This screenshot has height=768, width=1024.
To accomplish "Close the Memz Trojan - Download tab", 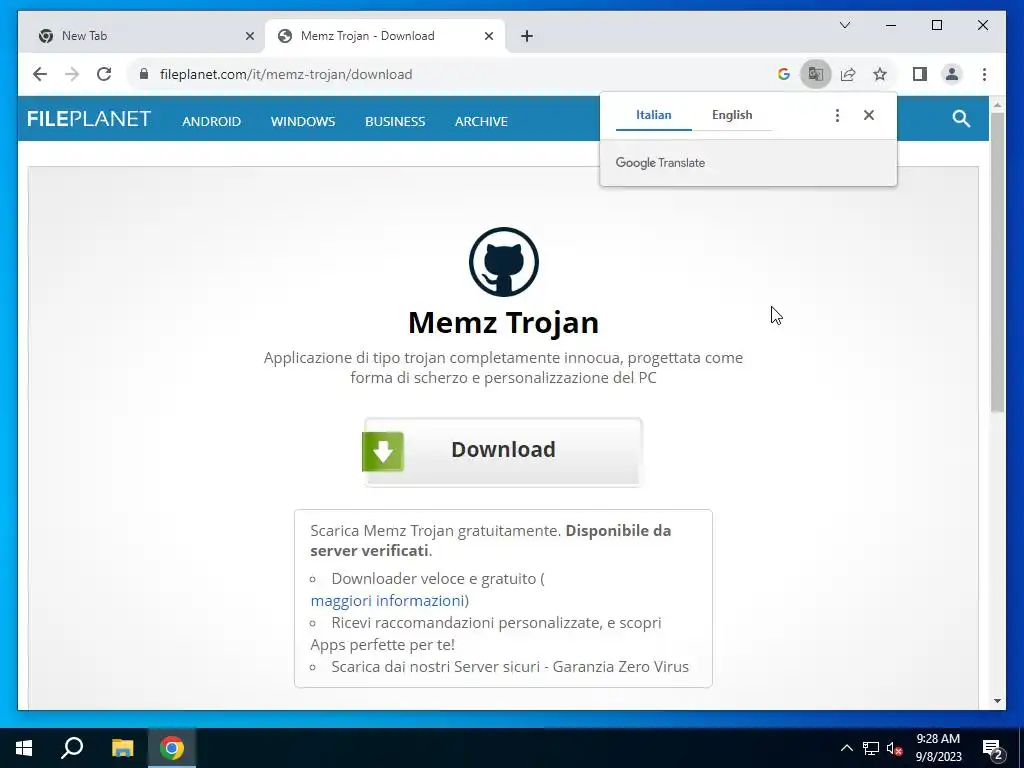I will [x=488, y=36].
